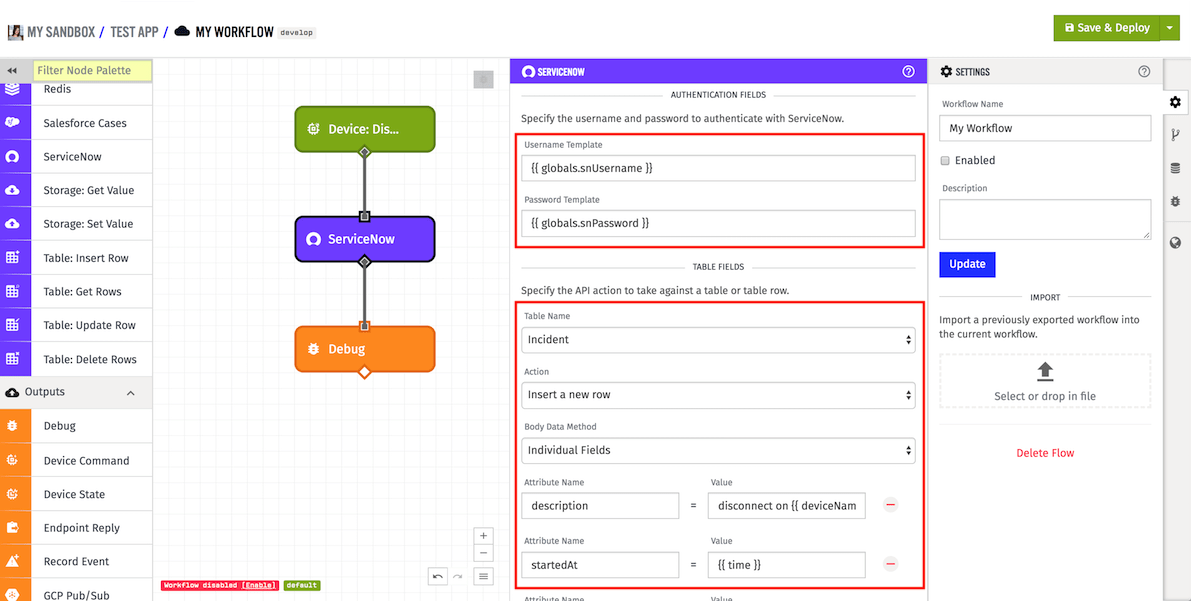Viewport: 1191px width, 601px height.
Task: Open the Body Data Method dropdown
Action: click(718, 451)
